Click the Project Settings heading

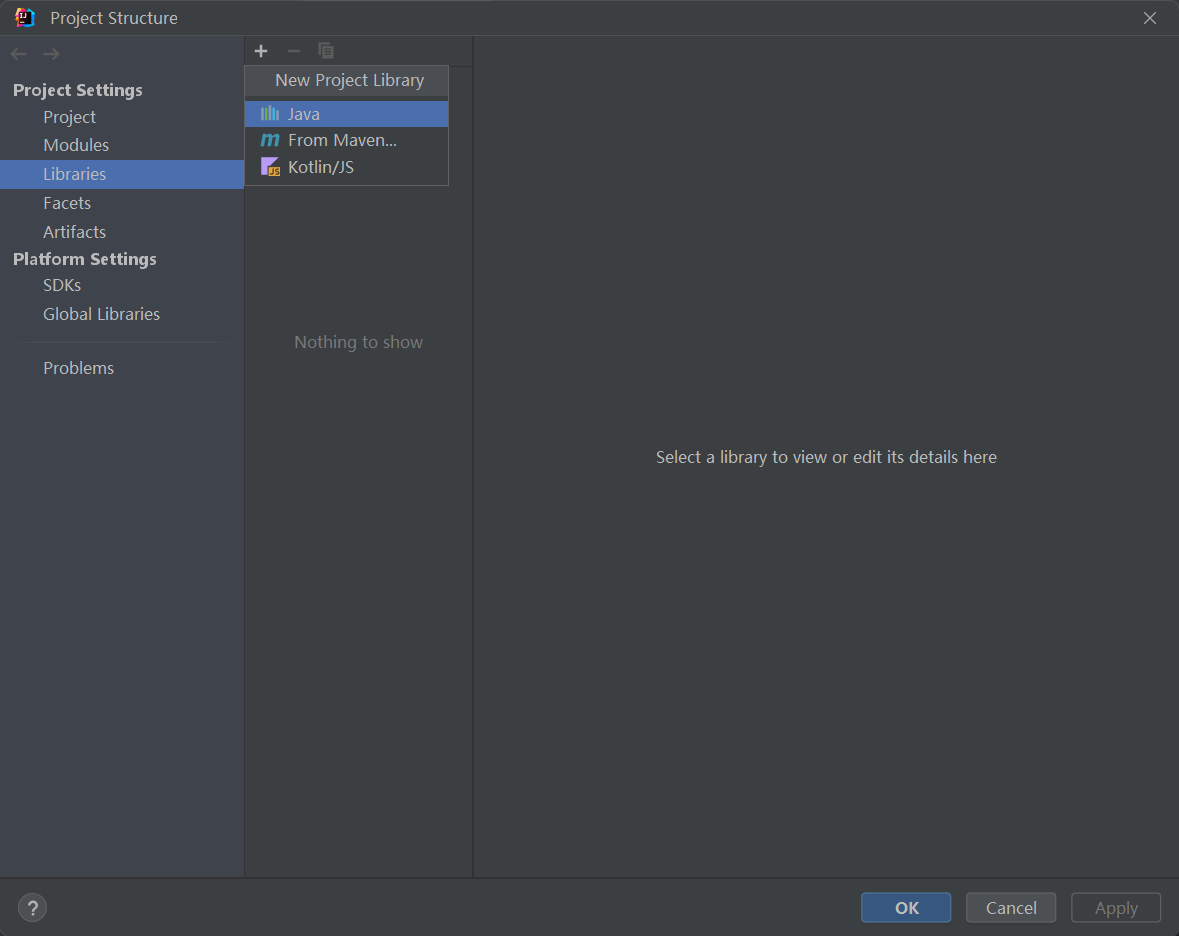[x=77, y=90]
